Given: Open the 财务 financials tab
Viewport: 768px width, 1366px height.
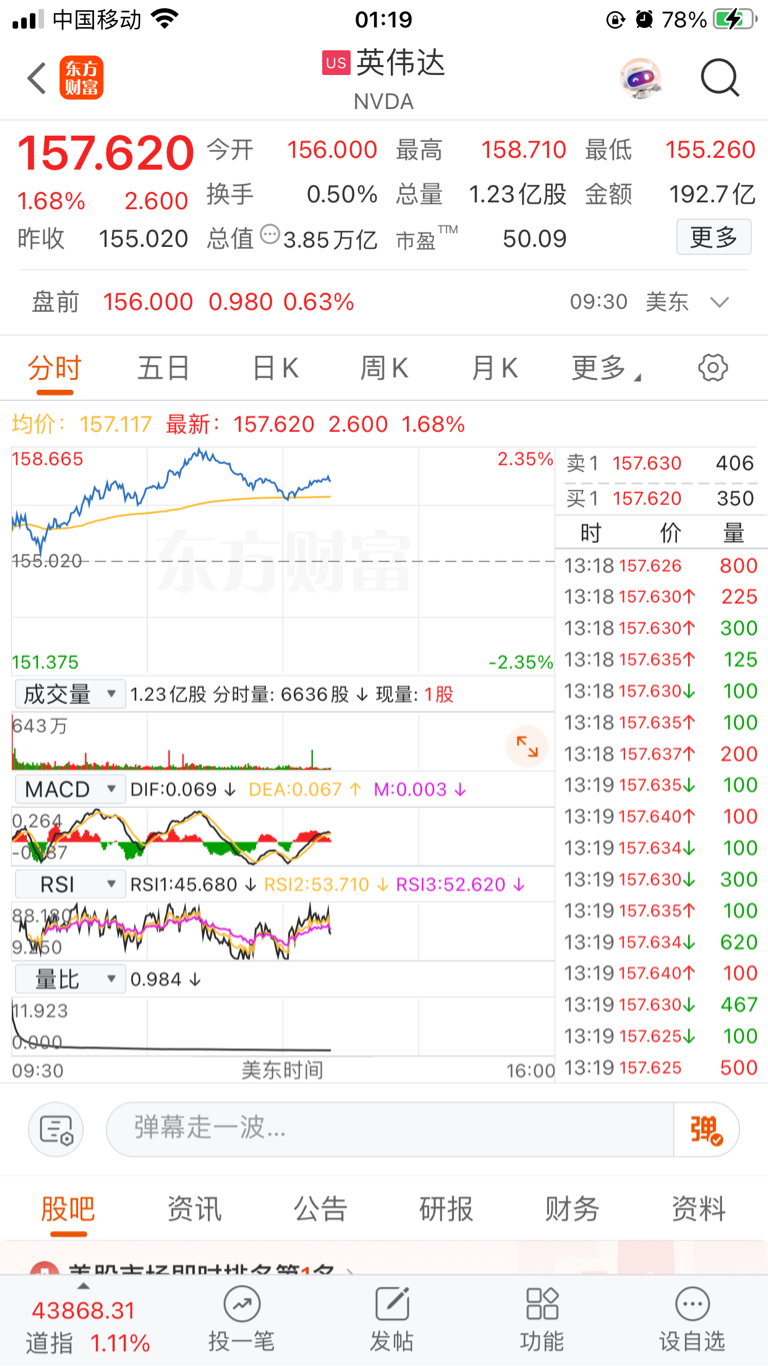Looking at the screenshot, I should tap(572, 1209).
